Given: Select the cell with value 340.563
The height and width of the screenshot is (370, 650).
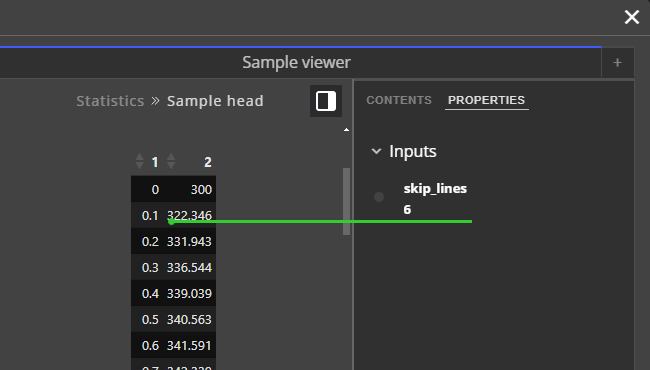Looking at the screenshot, I should click(190, 319).
